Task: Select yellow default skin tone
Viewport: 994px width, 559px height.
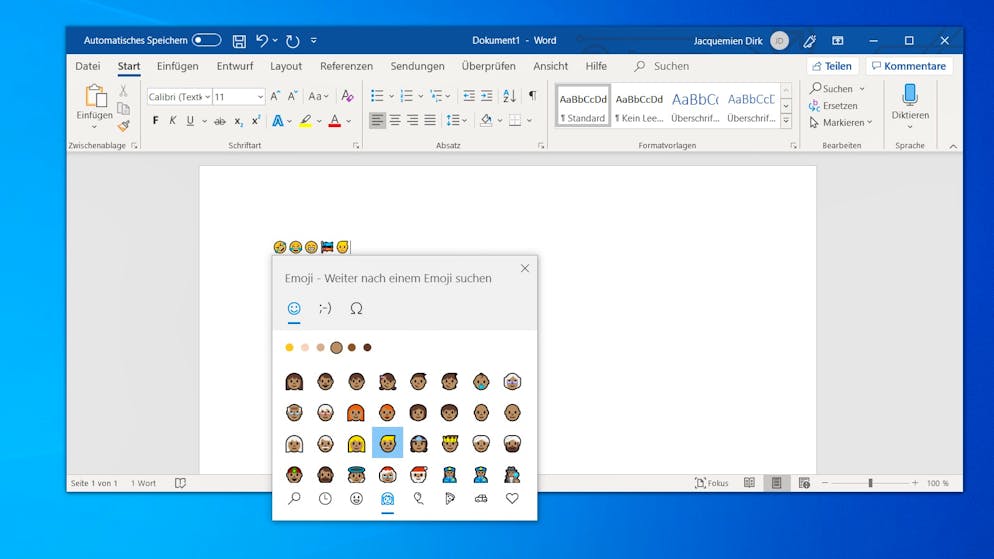Action: (x=289, y=347)
